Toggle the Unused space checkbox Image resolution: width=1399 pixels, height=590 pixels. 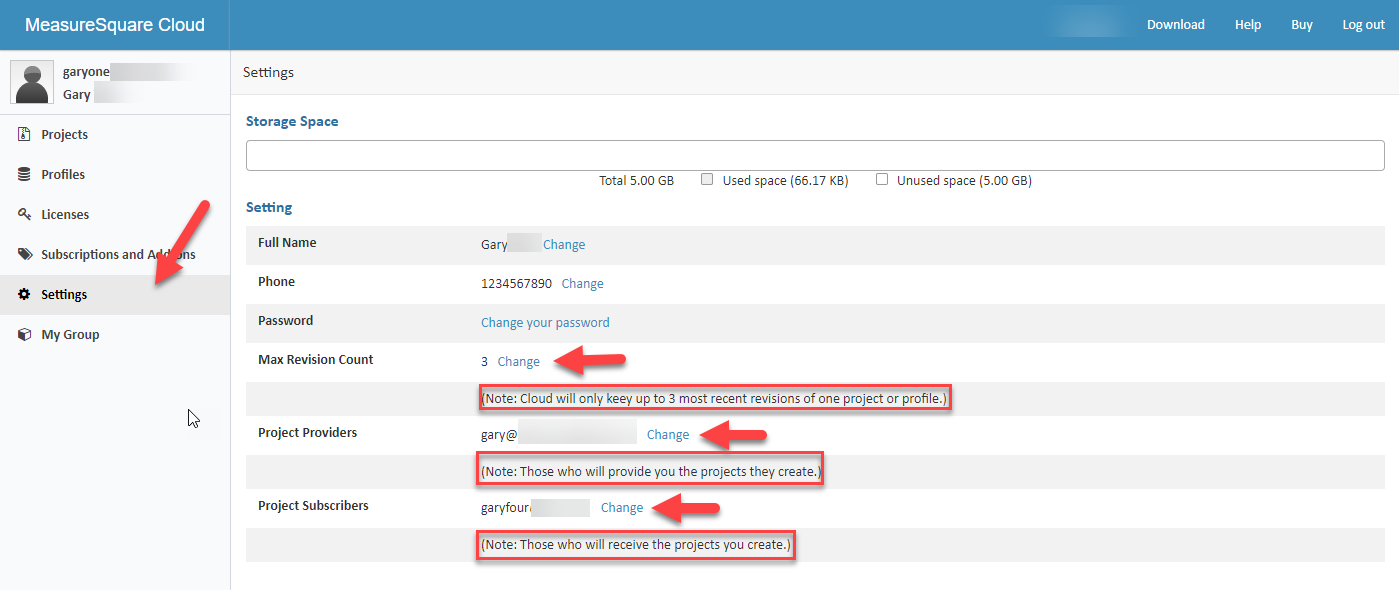click(882, 180)
